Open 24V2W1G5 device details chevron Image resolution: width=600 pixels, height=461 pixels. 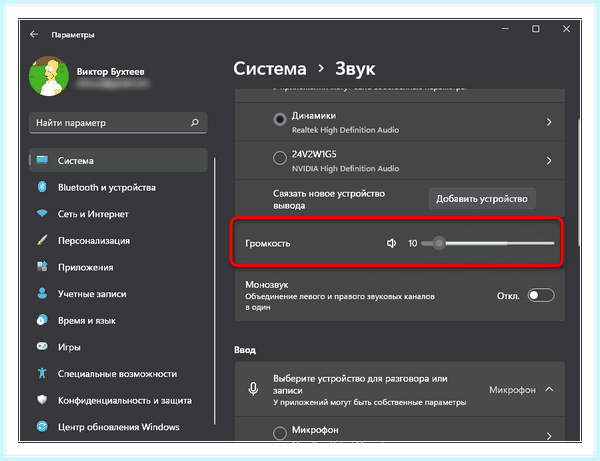(549, 160)
